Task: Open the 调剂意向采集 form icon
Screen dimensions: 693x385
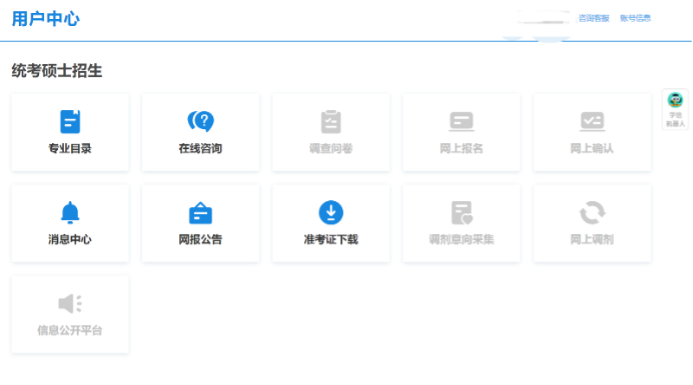Action: point(461,213)
